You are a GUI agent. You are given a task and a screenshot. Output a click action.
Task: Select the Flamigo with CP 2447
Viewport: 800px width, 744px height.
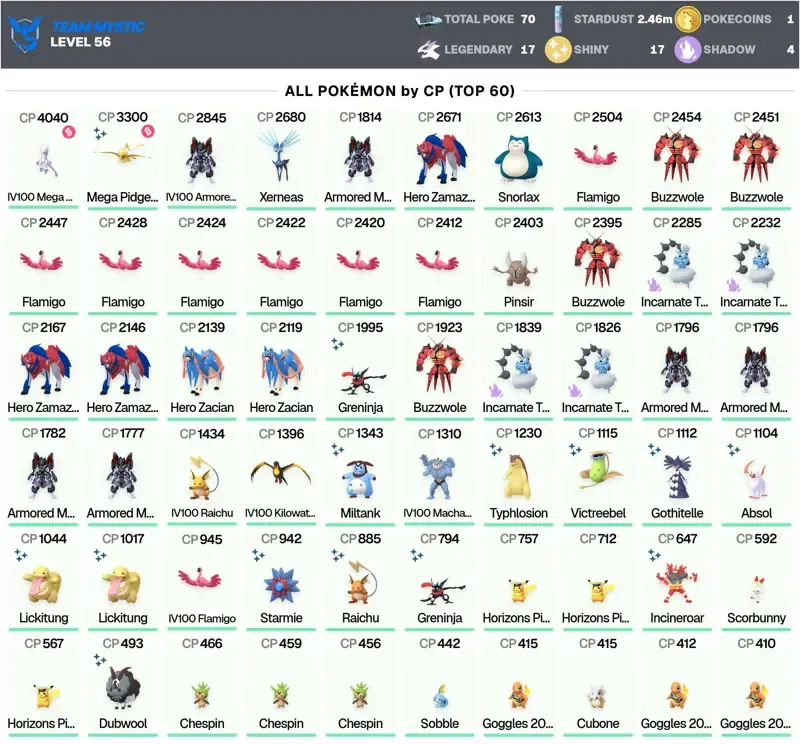pyautogui.click(x=43, y=262)
